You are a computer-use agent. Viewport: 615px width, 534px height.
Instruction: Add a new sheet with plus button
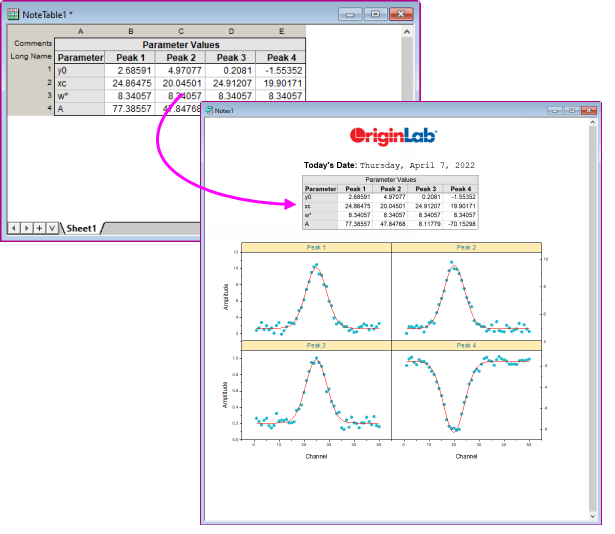tap(39, 228)
